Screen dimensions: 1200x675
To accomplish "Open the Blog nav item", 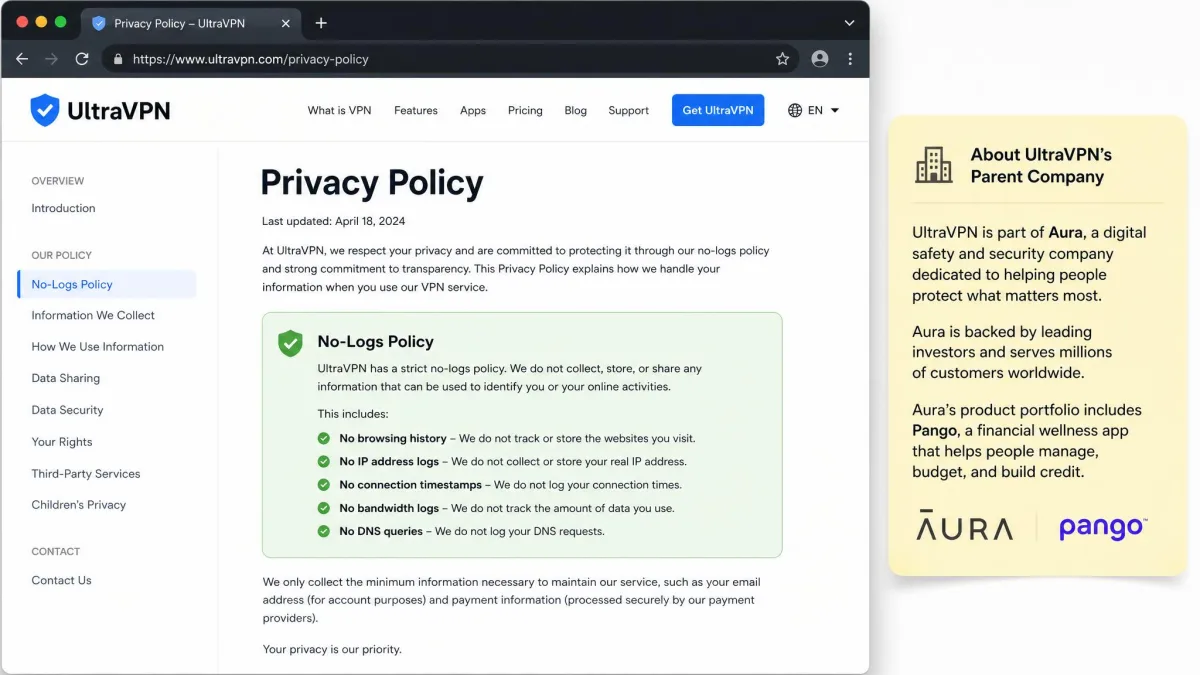I will click(576, 110).
